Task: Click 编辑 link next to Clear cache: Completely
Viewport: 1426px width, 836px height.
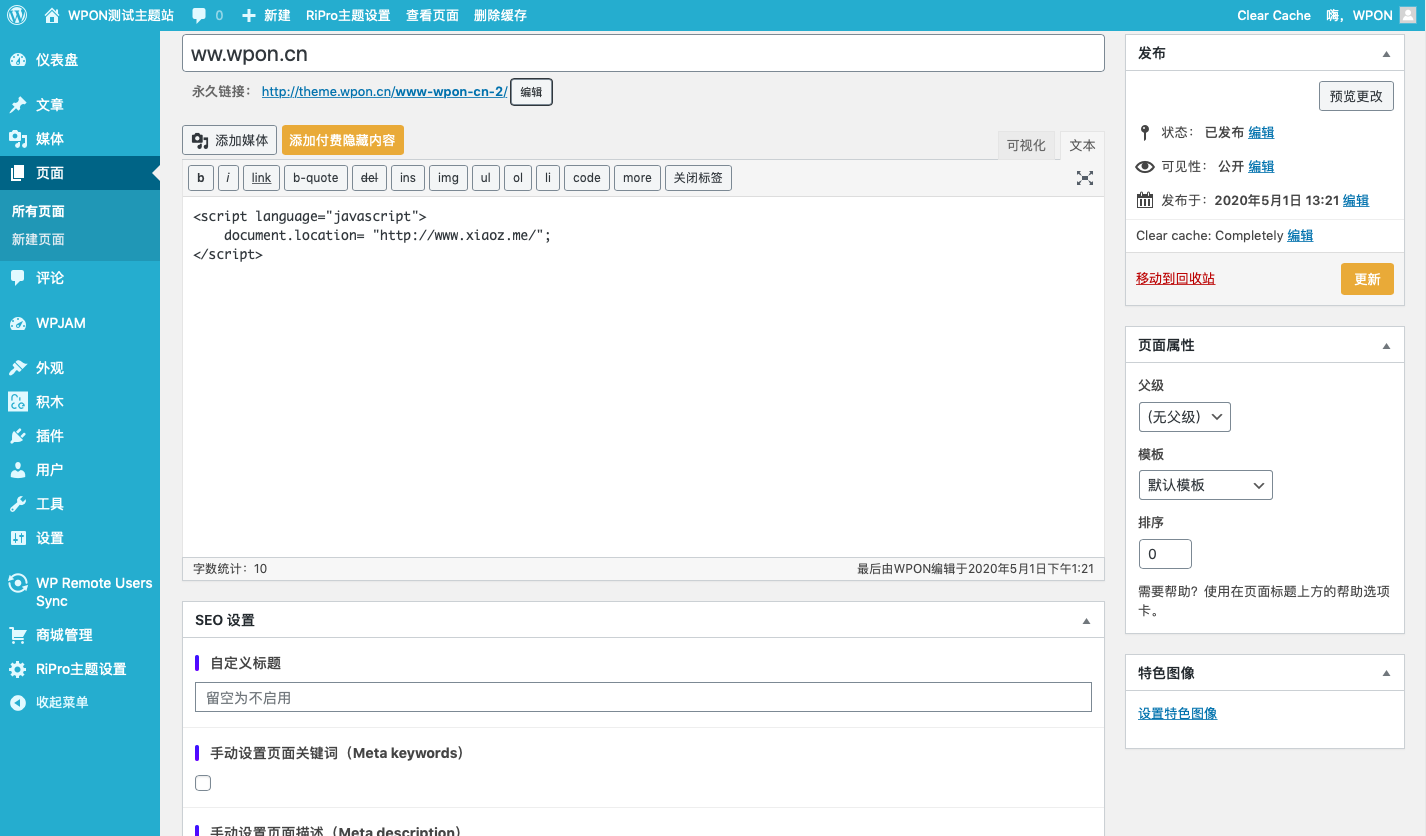Action: click(1300, 235)
